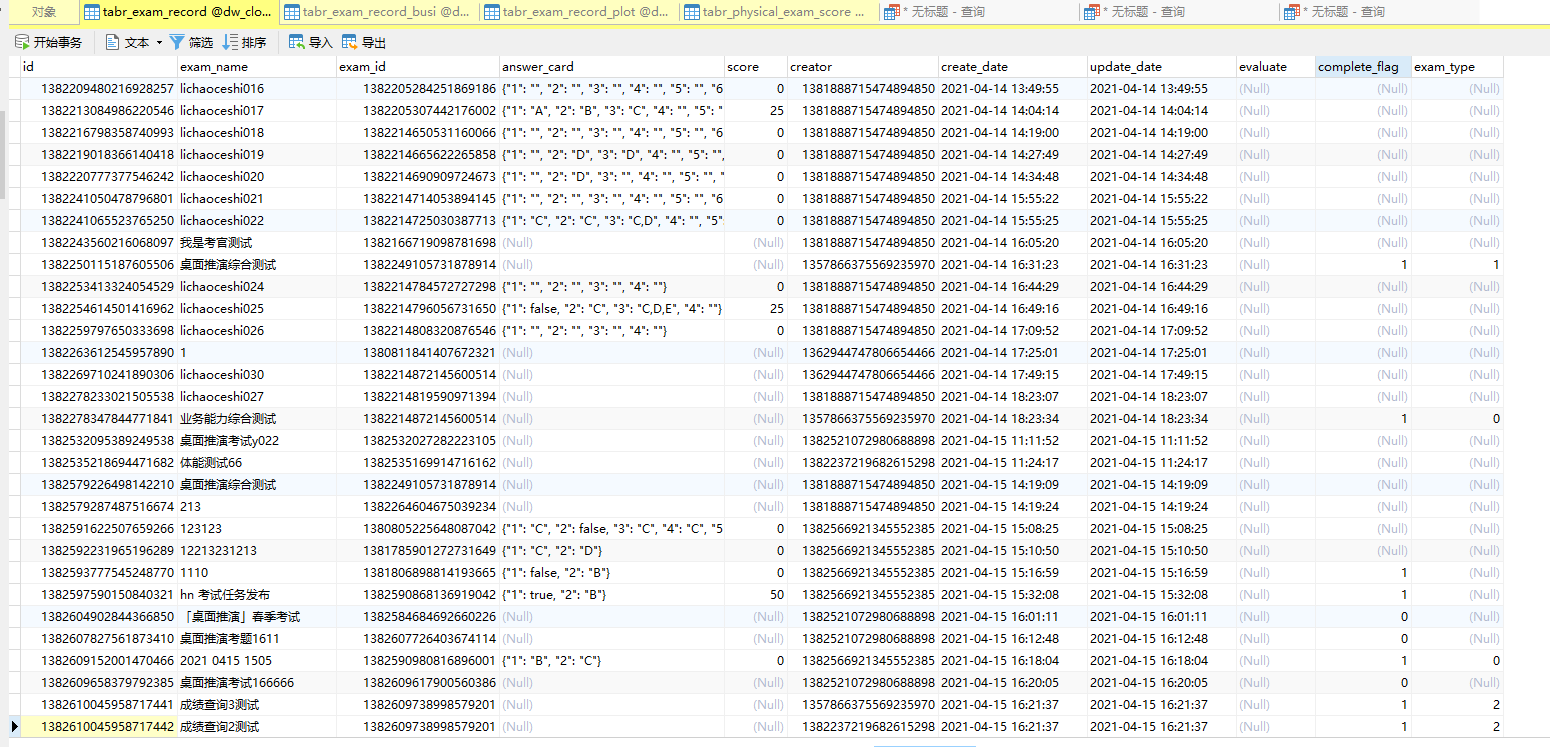The height and width of the screenshot is (747, 1550).
Task: Select the score column header
Action: [756, 67]
